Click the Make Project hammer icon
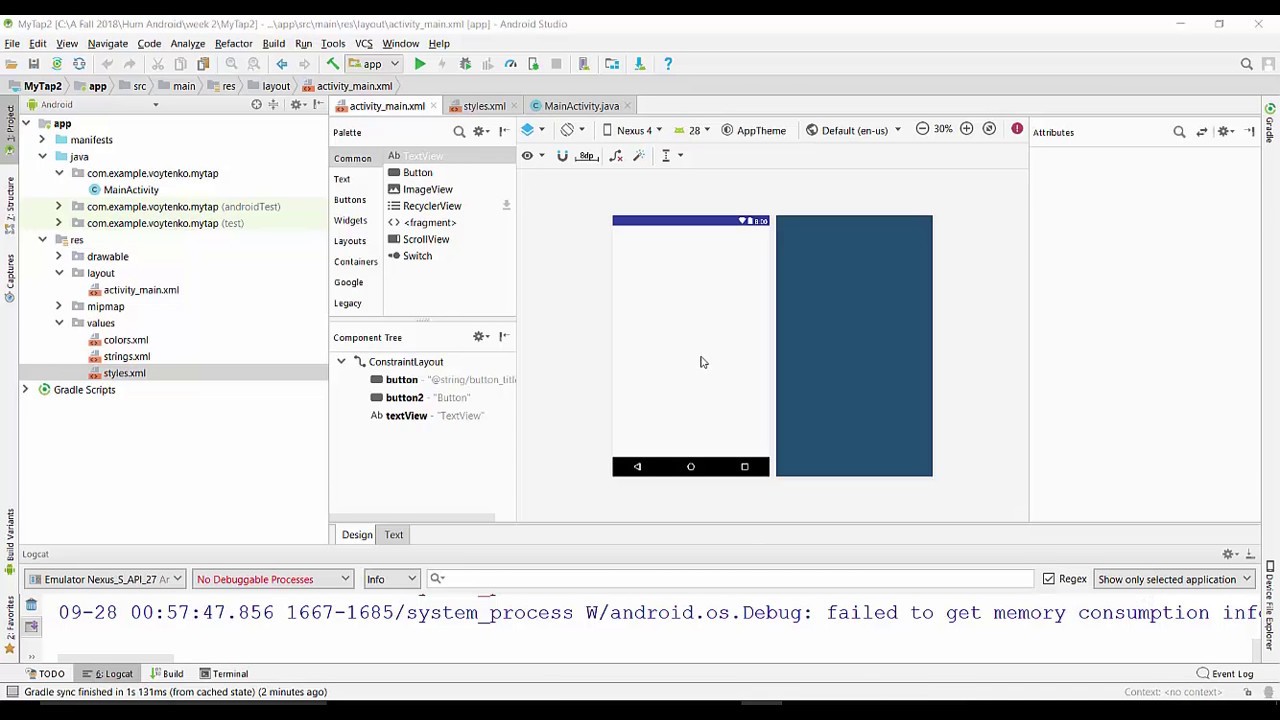The width and height of the screenshot is (1280, 720). (x=333, y=64)
